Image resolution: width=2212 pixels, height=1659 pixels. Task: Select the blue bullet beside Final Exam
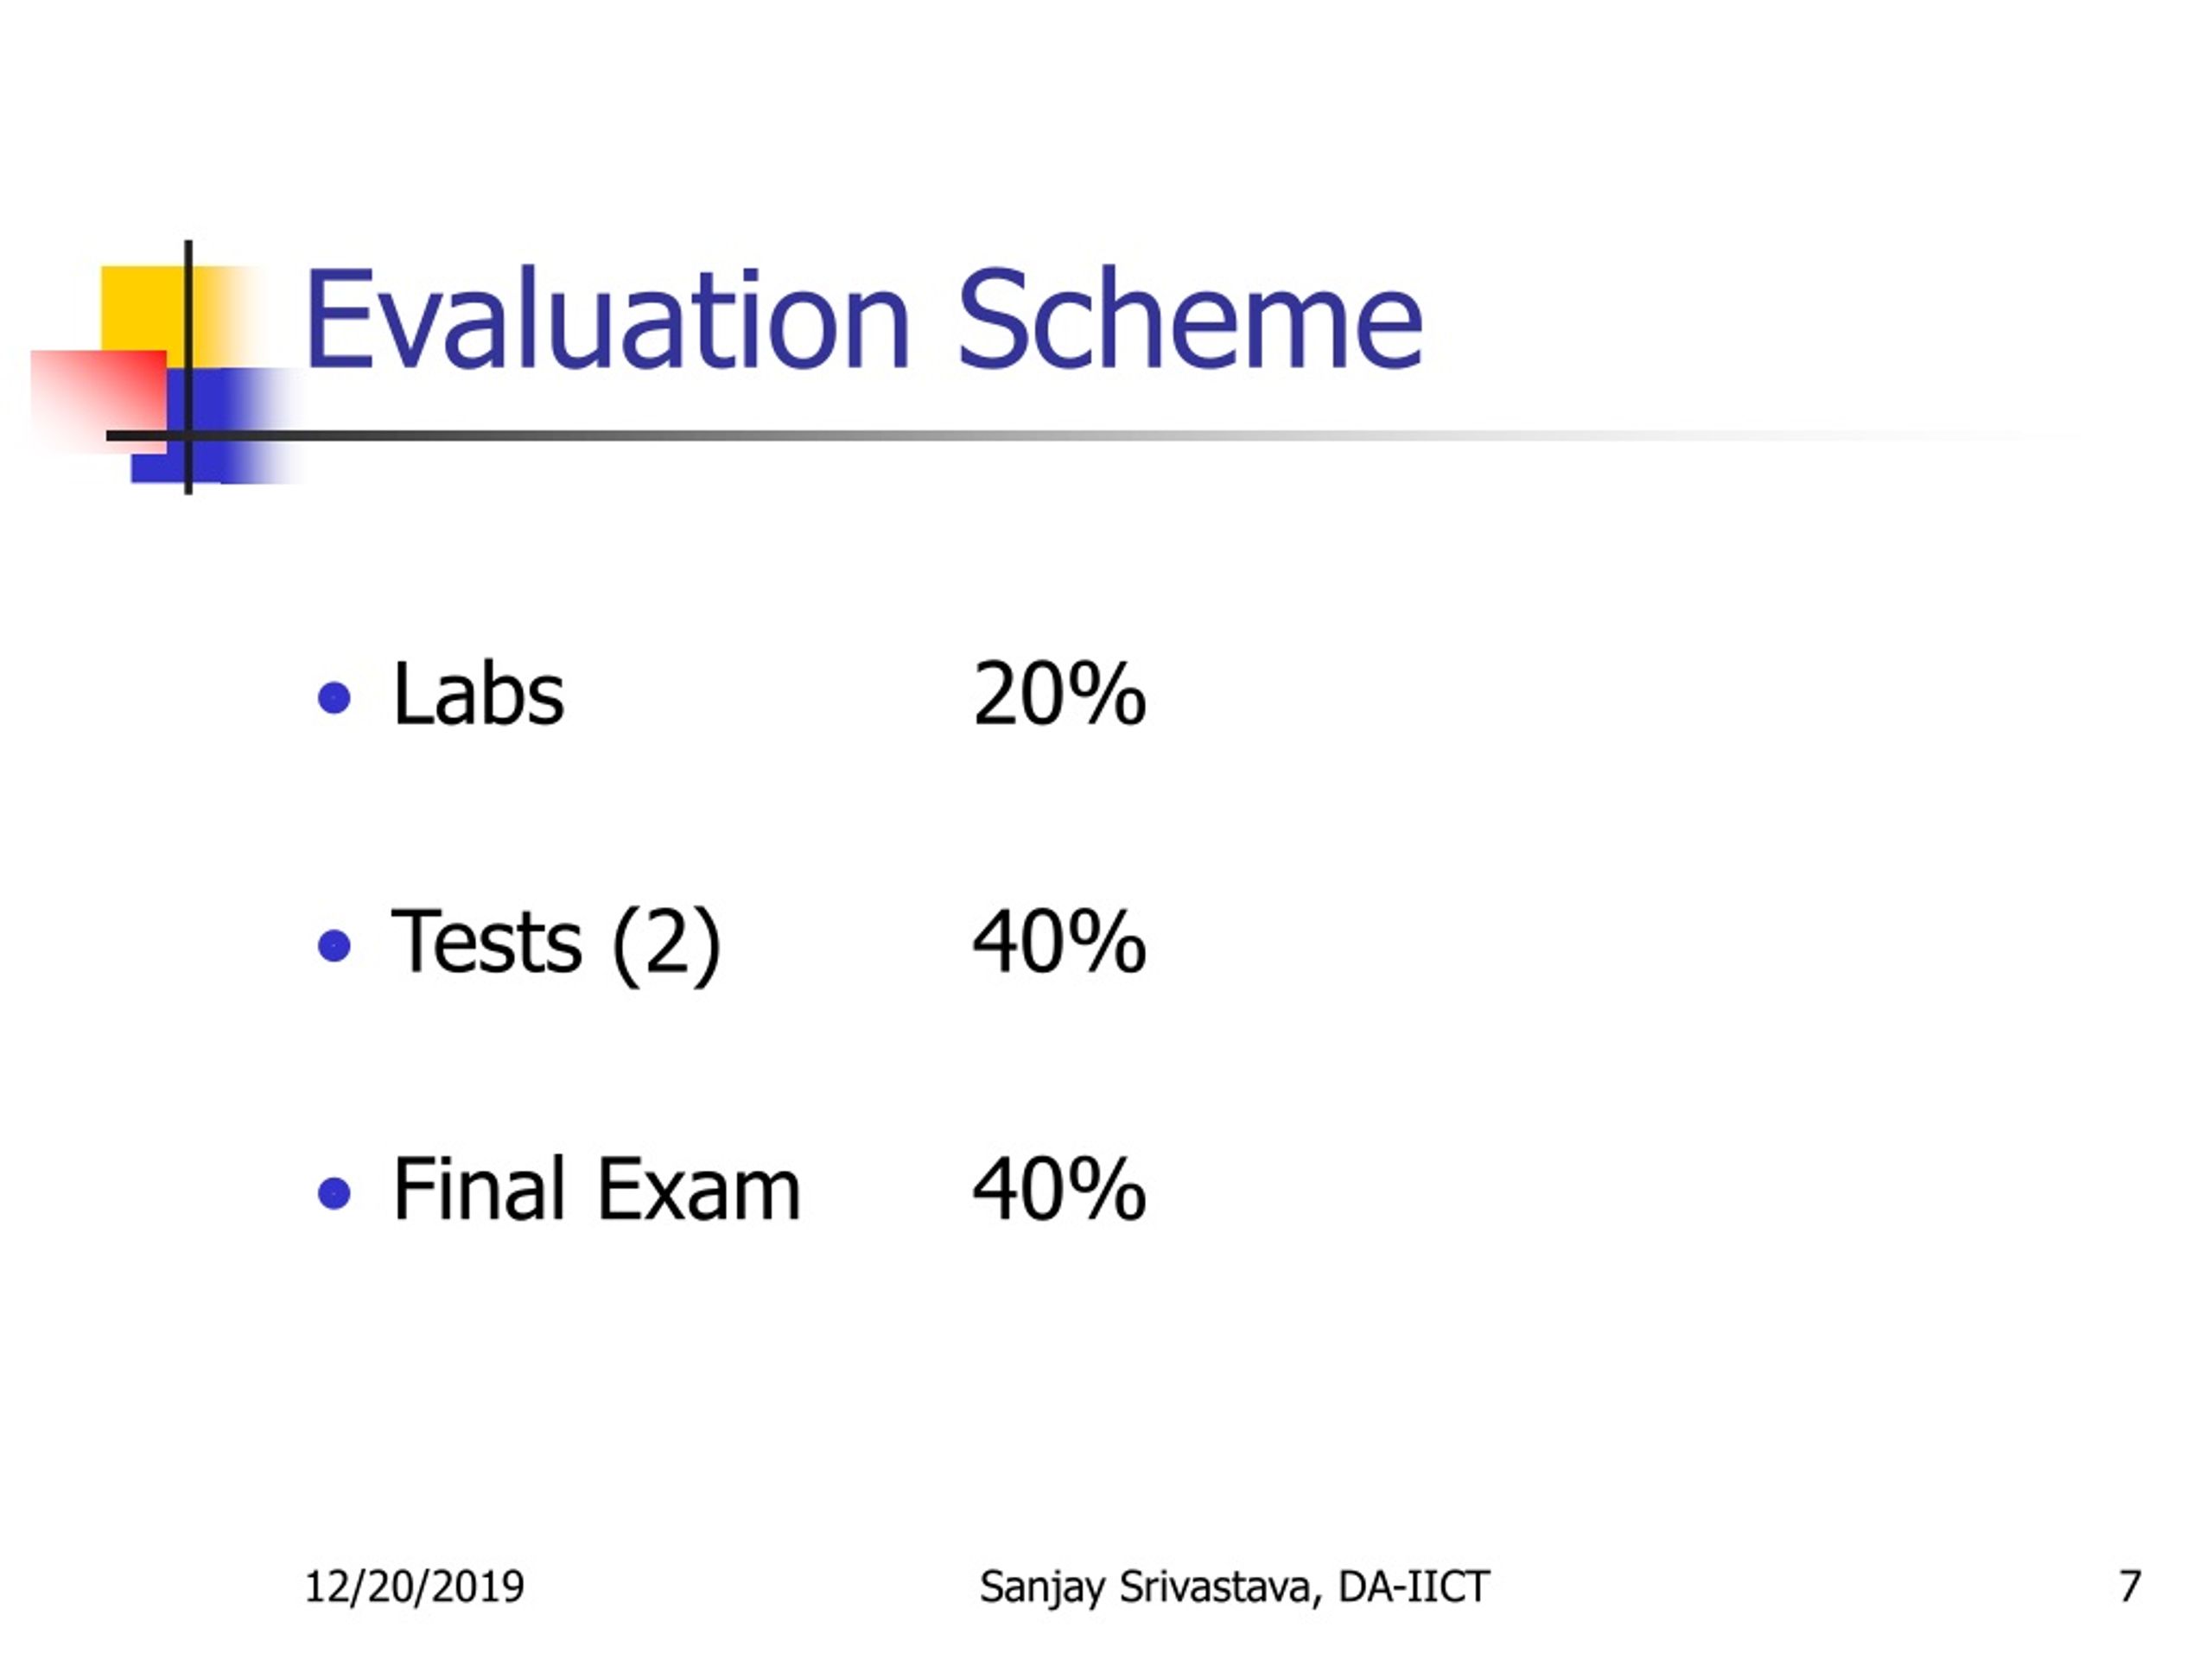tap(334, 1193)
